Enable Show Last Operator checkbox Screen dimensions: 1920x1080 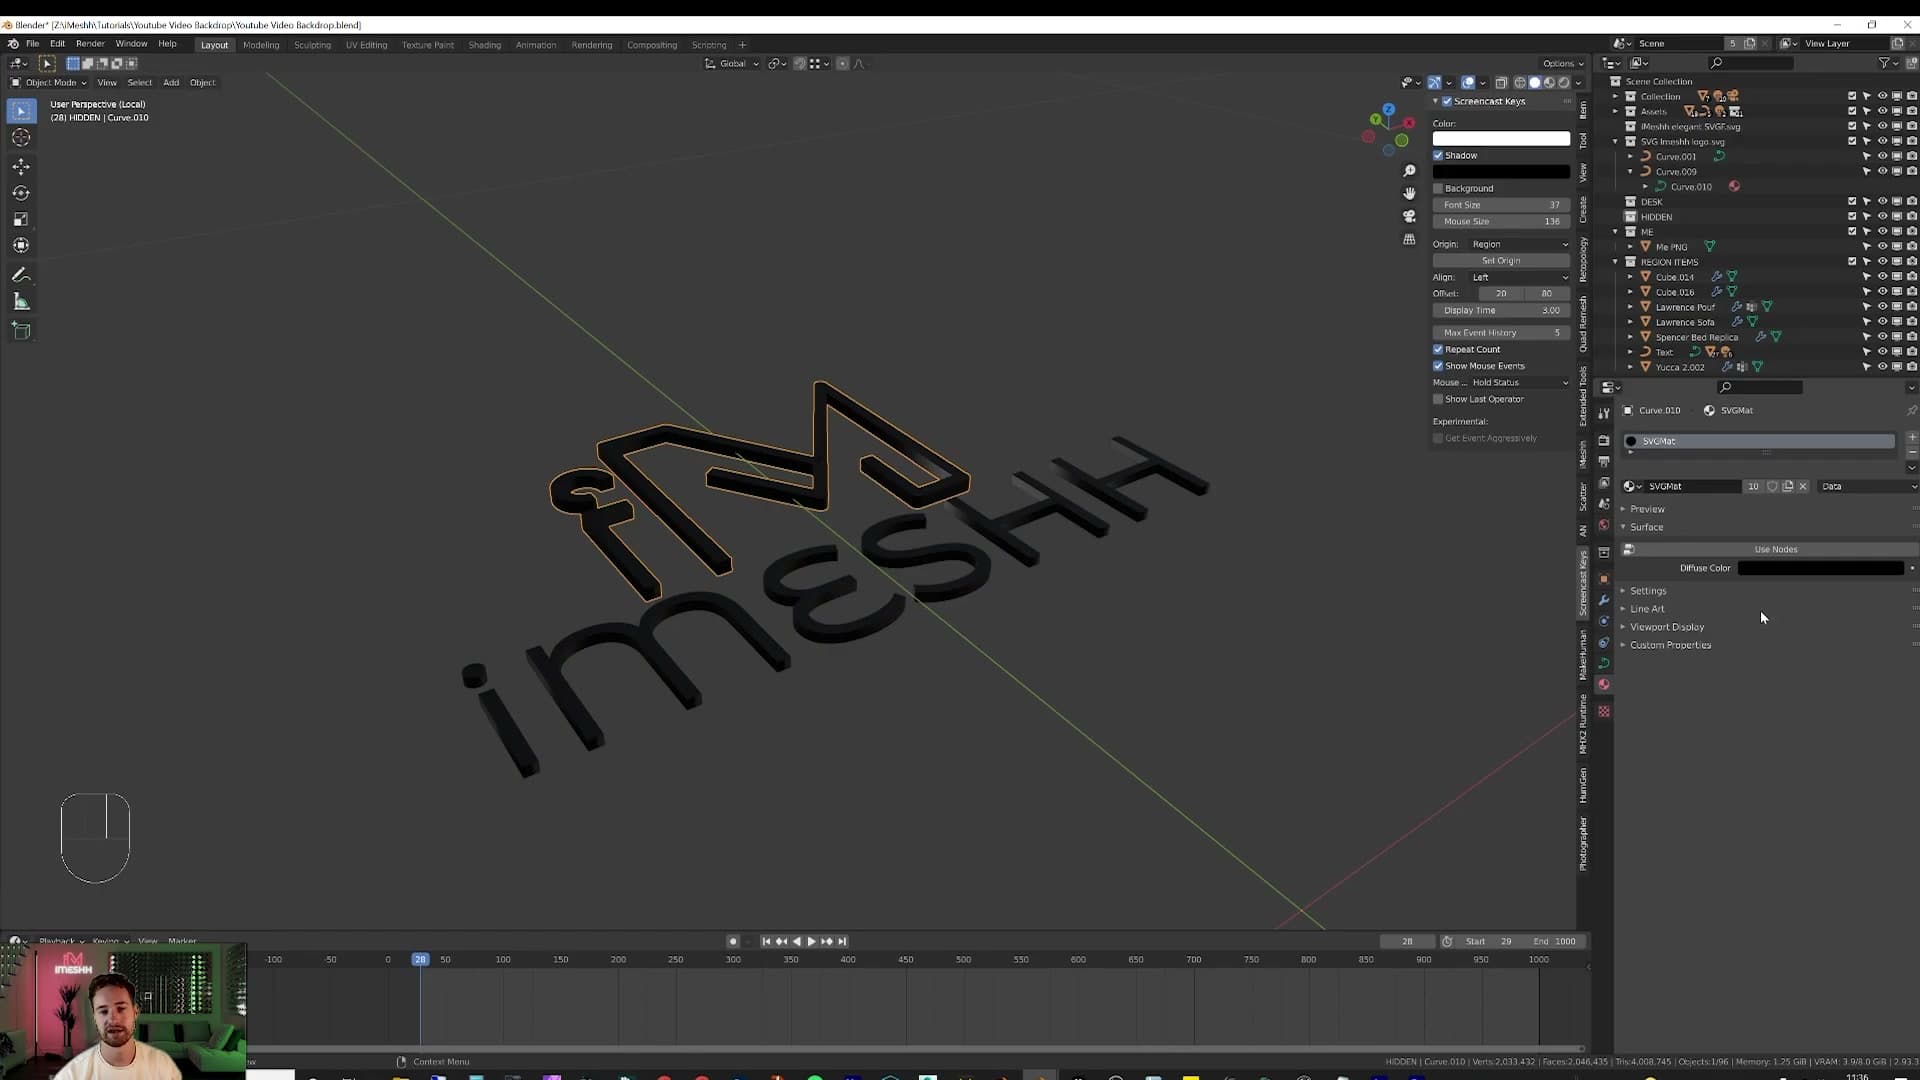[1438, 399]
